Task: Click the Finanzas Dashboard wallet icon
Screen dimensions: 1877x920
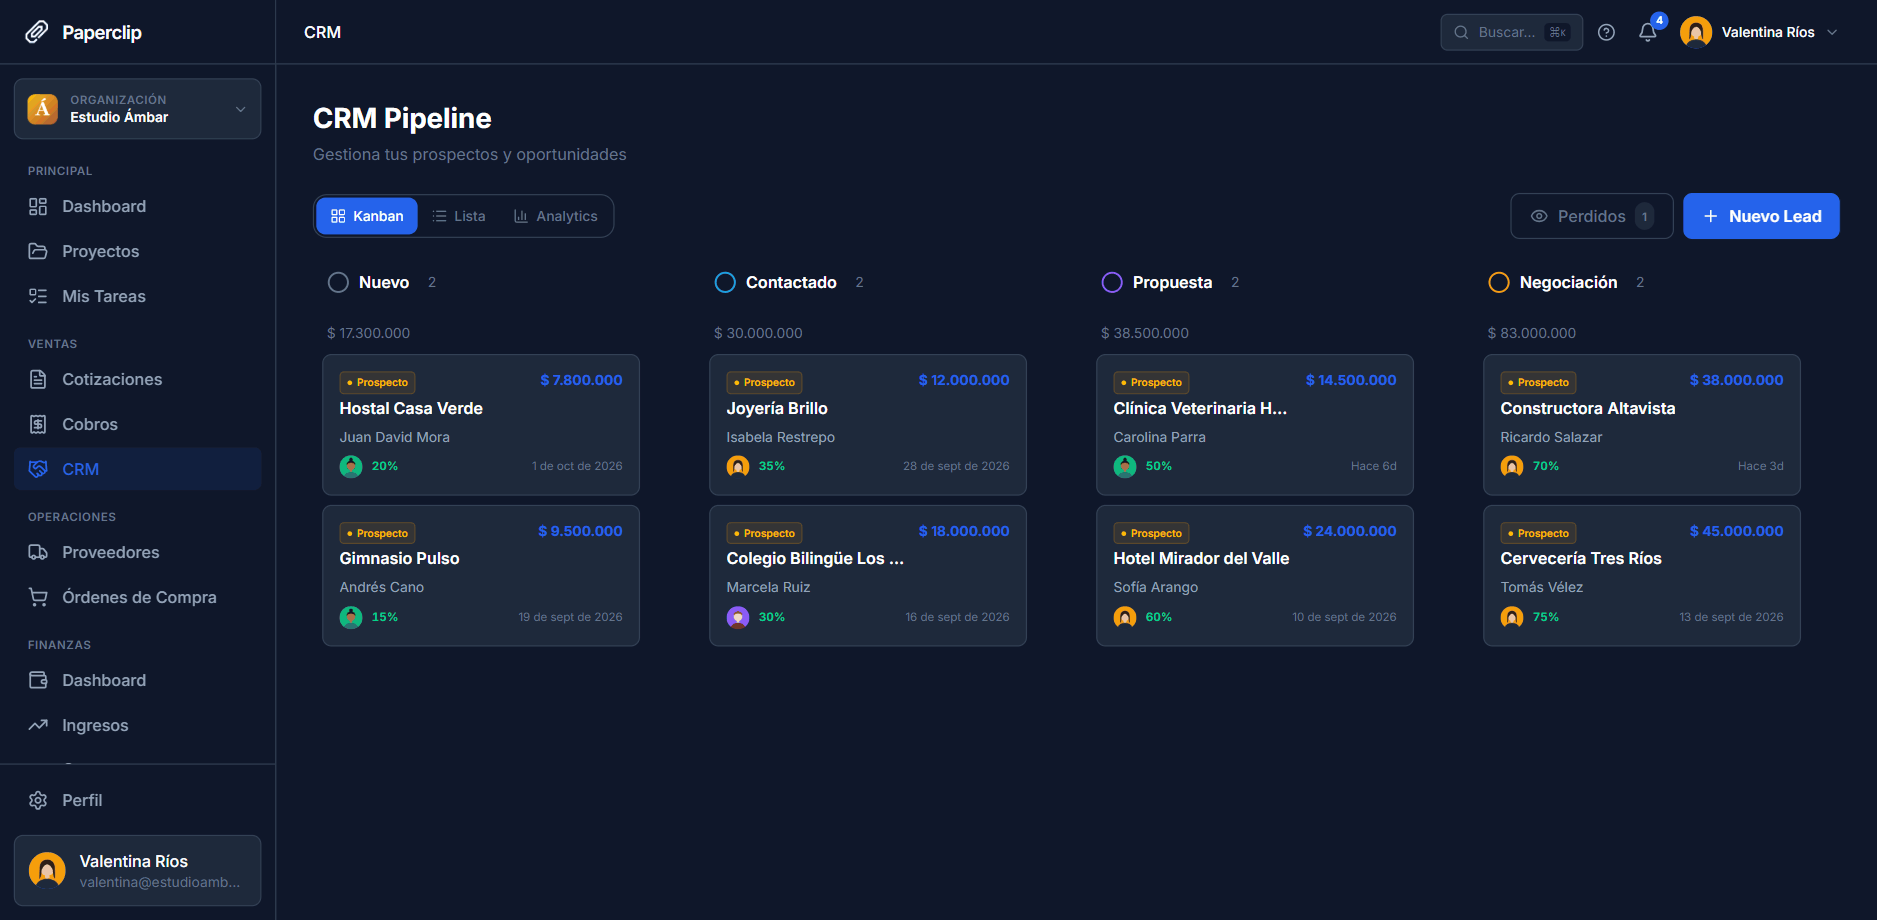Action: (x=38, y=680)
